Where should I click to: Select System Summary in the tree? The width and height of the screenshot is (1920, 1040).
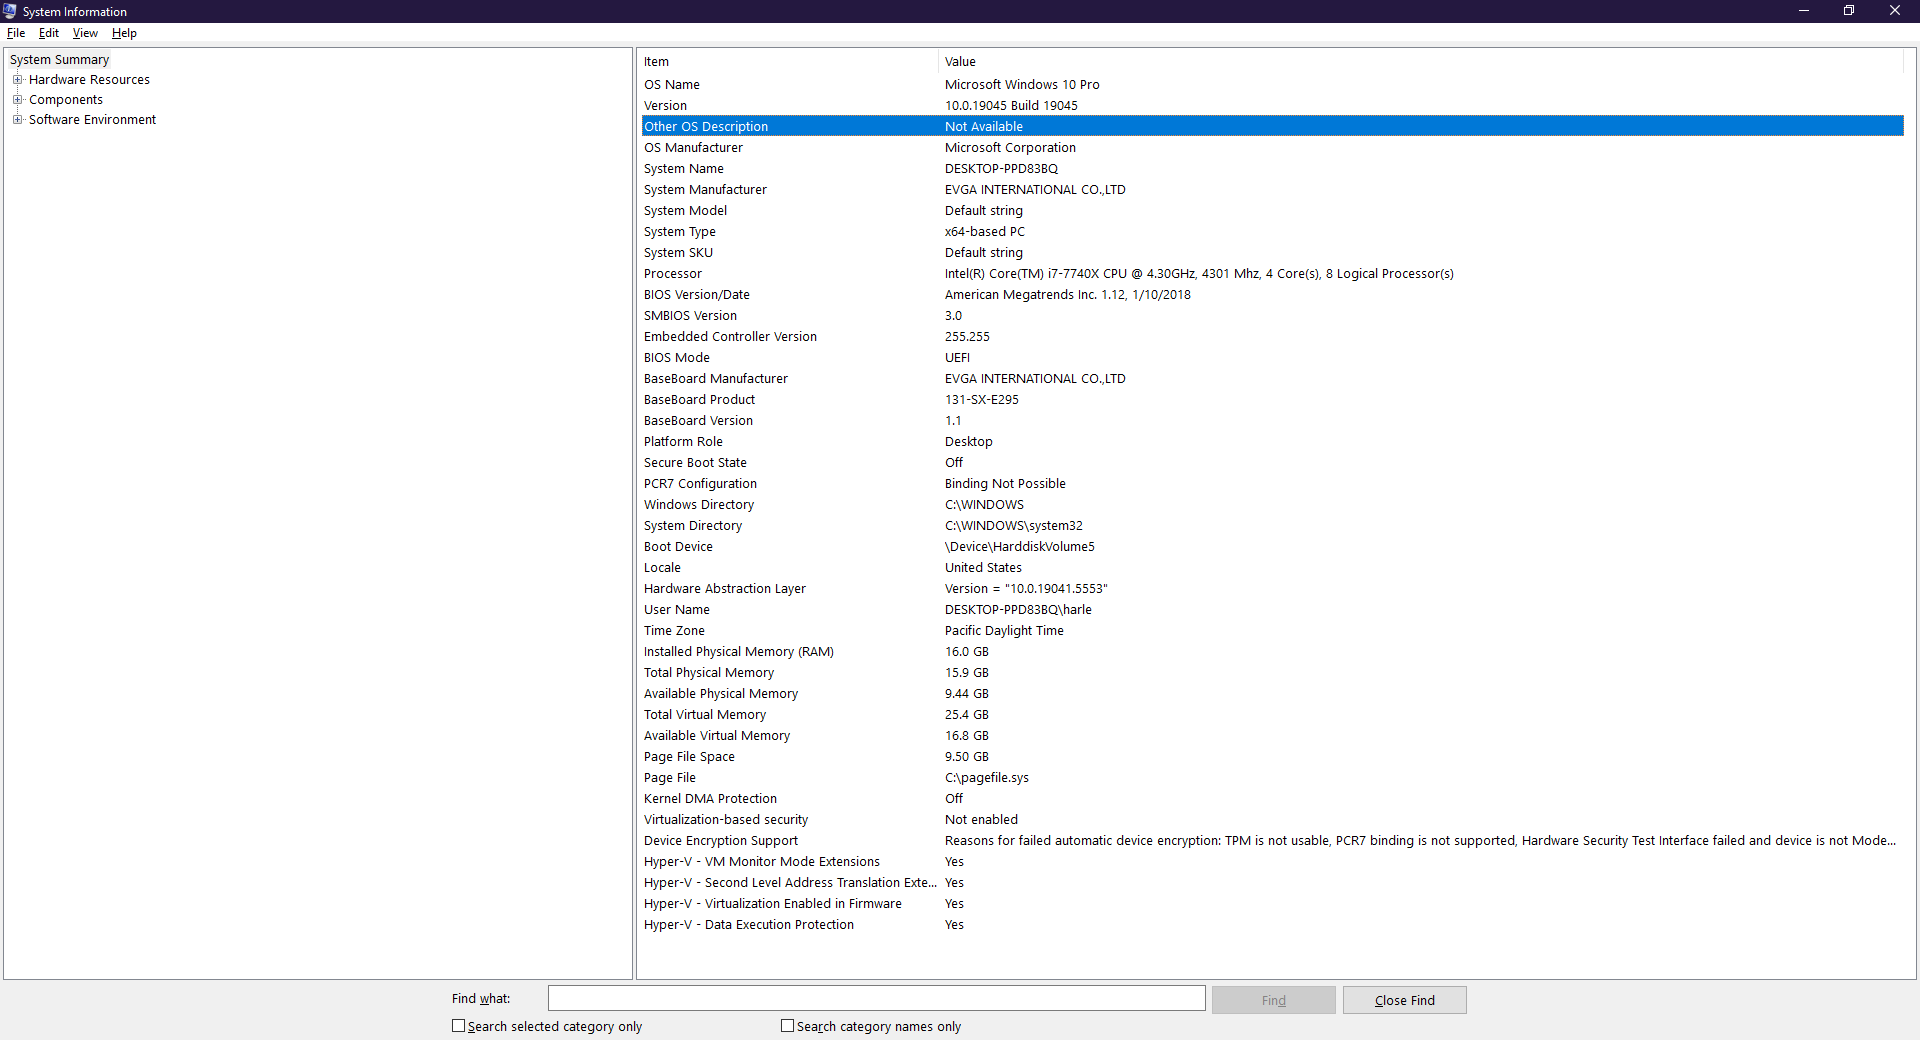tap(59, 60)
